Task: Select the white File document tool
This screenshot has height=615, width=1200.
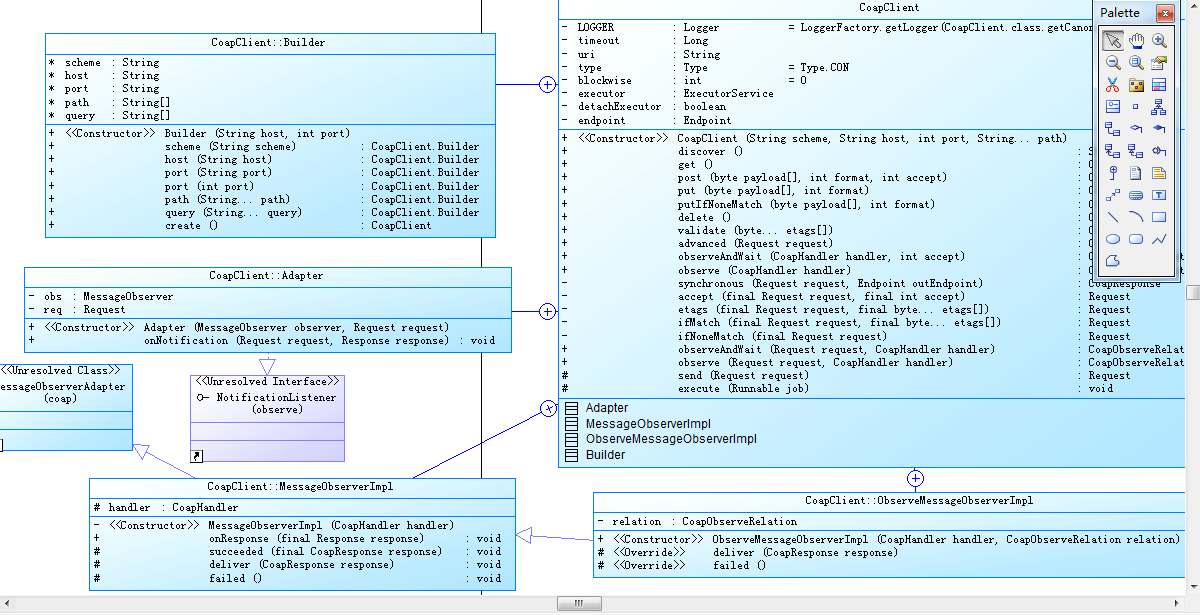Action: (1136, 172)
